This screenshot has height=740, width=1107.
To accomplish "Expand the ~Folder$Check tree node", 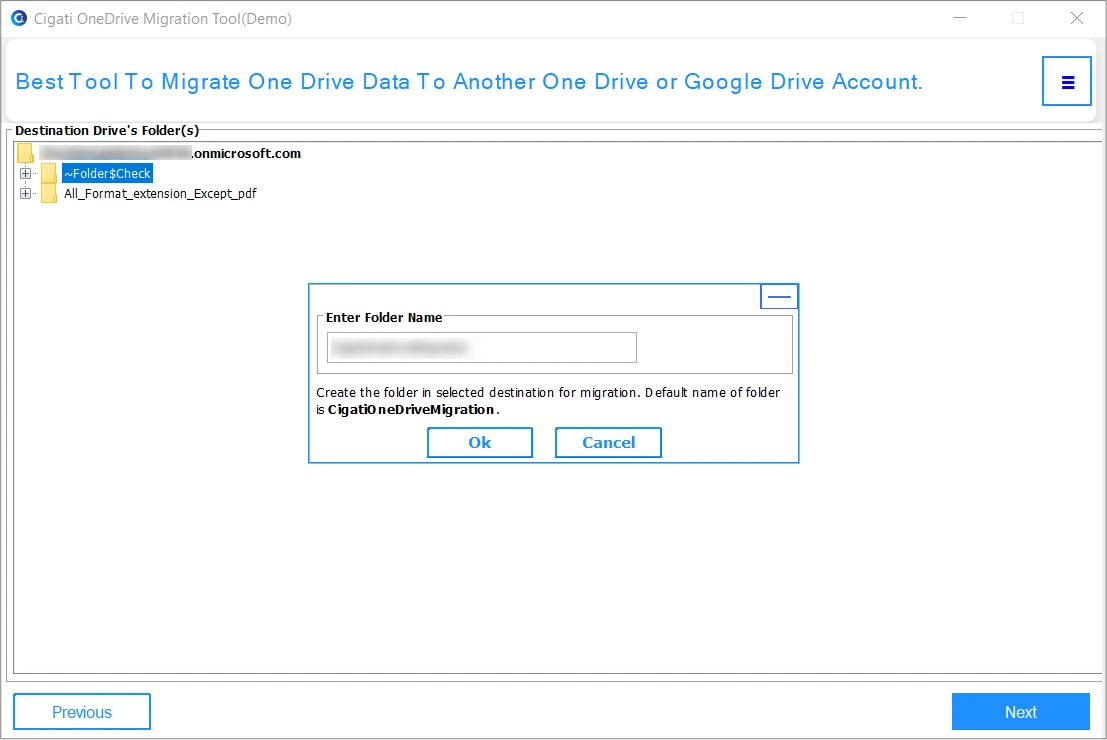I will [x=26, y=174].
